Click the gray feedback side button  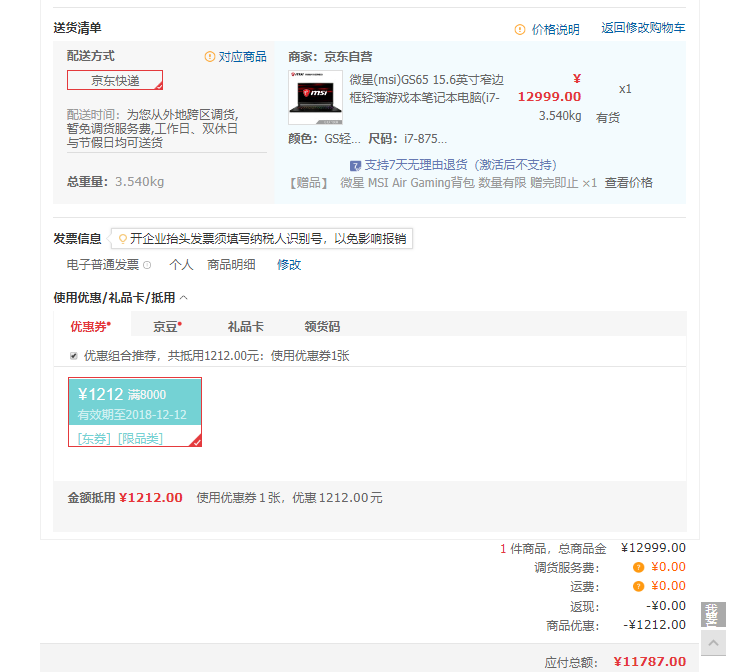pos(713,614)
